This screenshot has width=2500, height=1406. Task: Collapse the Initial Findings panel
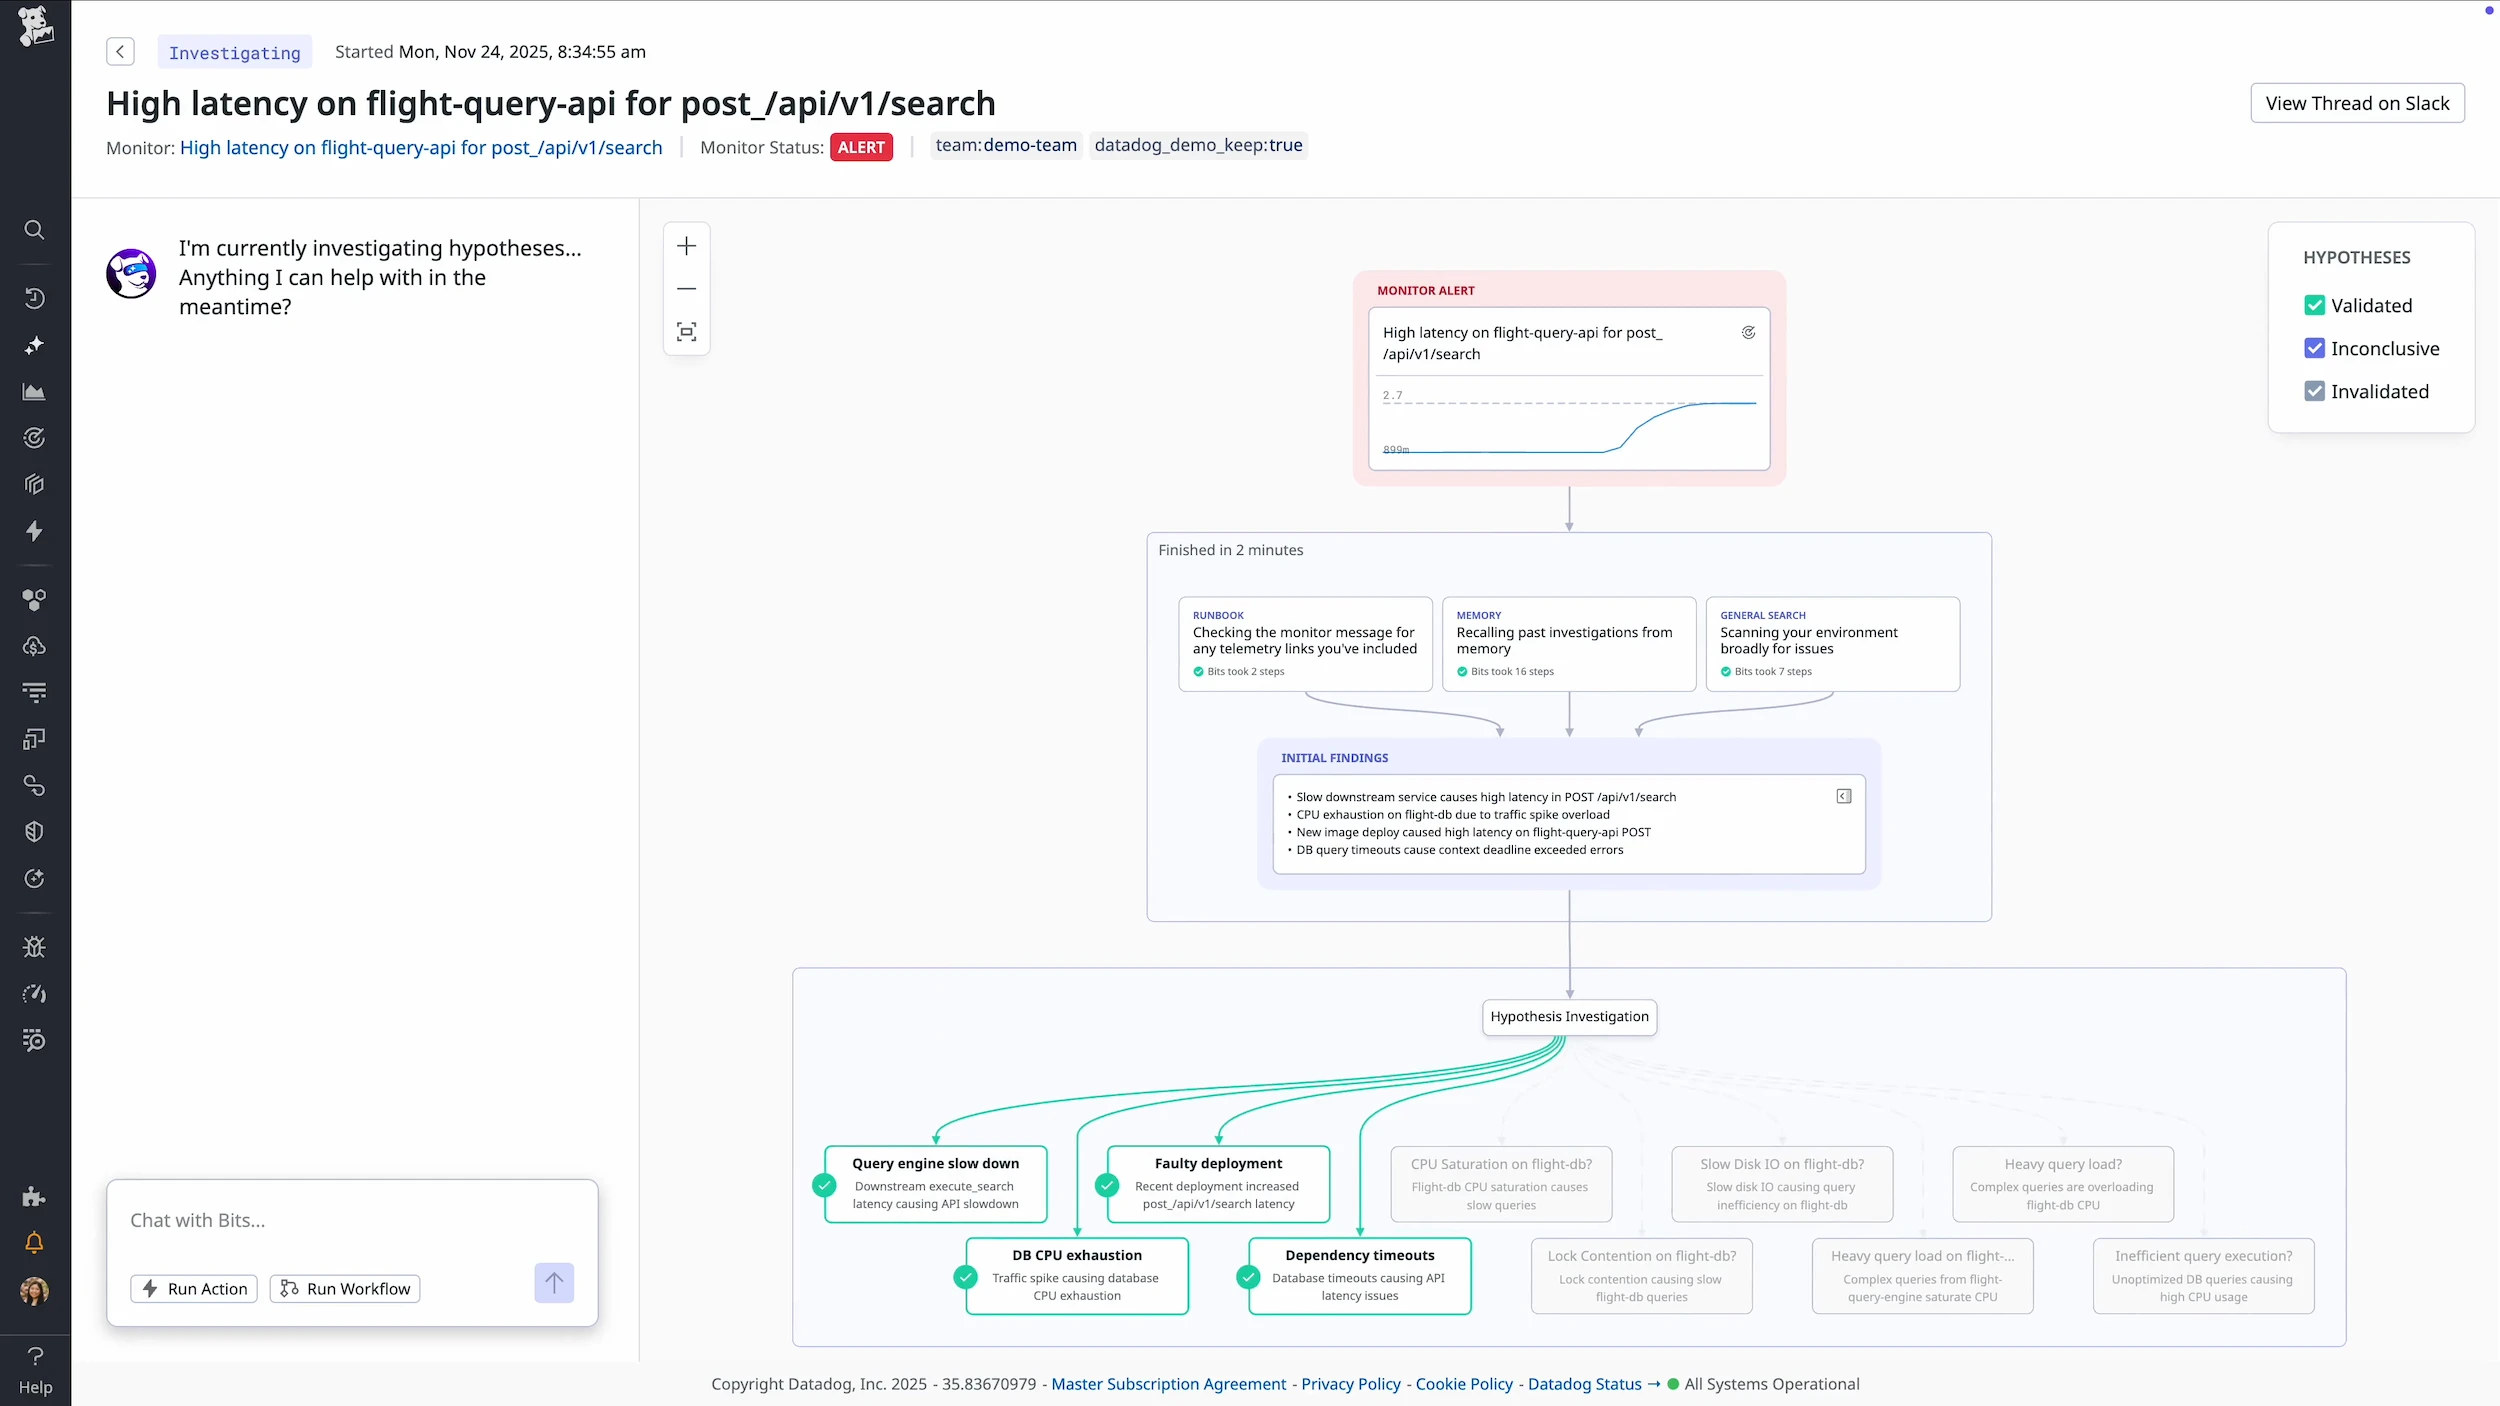1843,796
